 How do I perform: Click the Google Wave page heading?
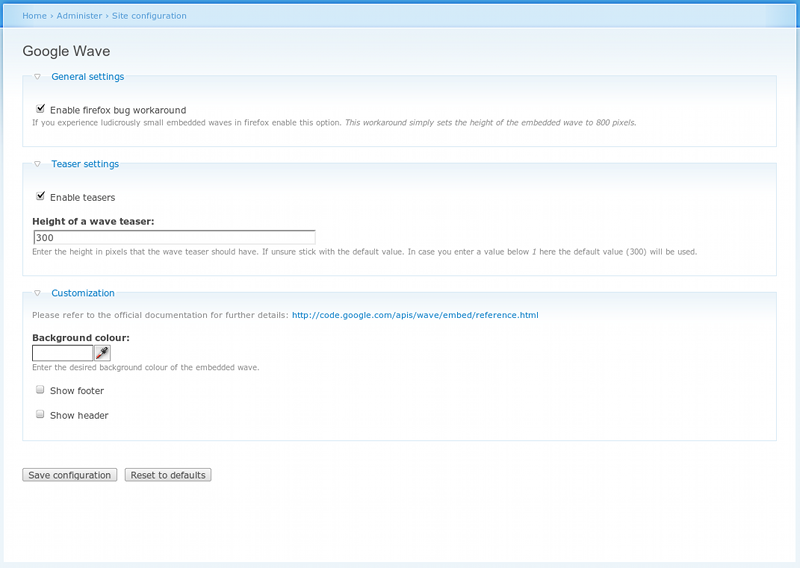pyautogui.click(x=66, y=51)
